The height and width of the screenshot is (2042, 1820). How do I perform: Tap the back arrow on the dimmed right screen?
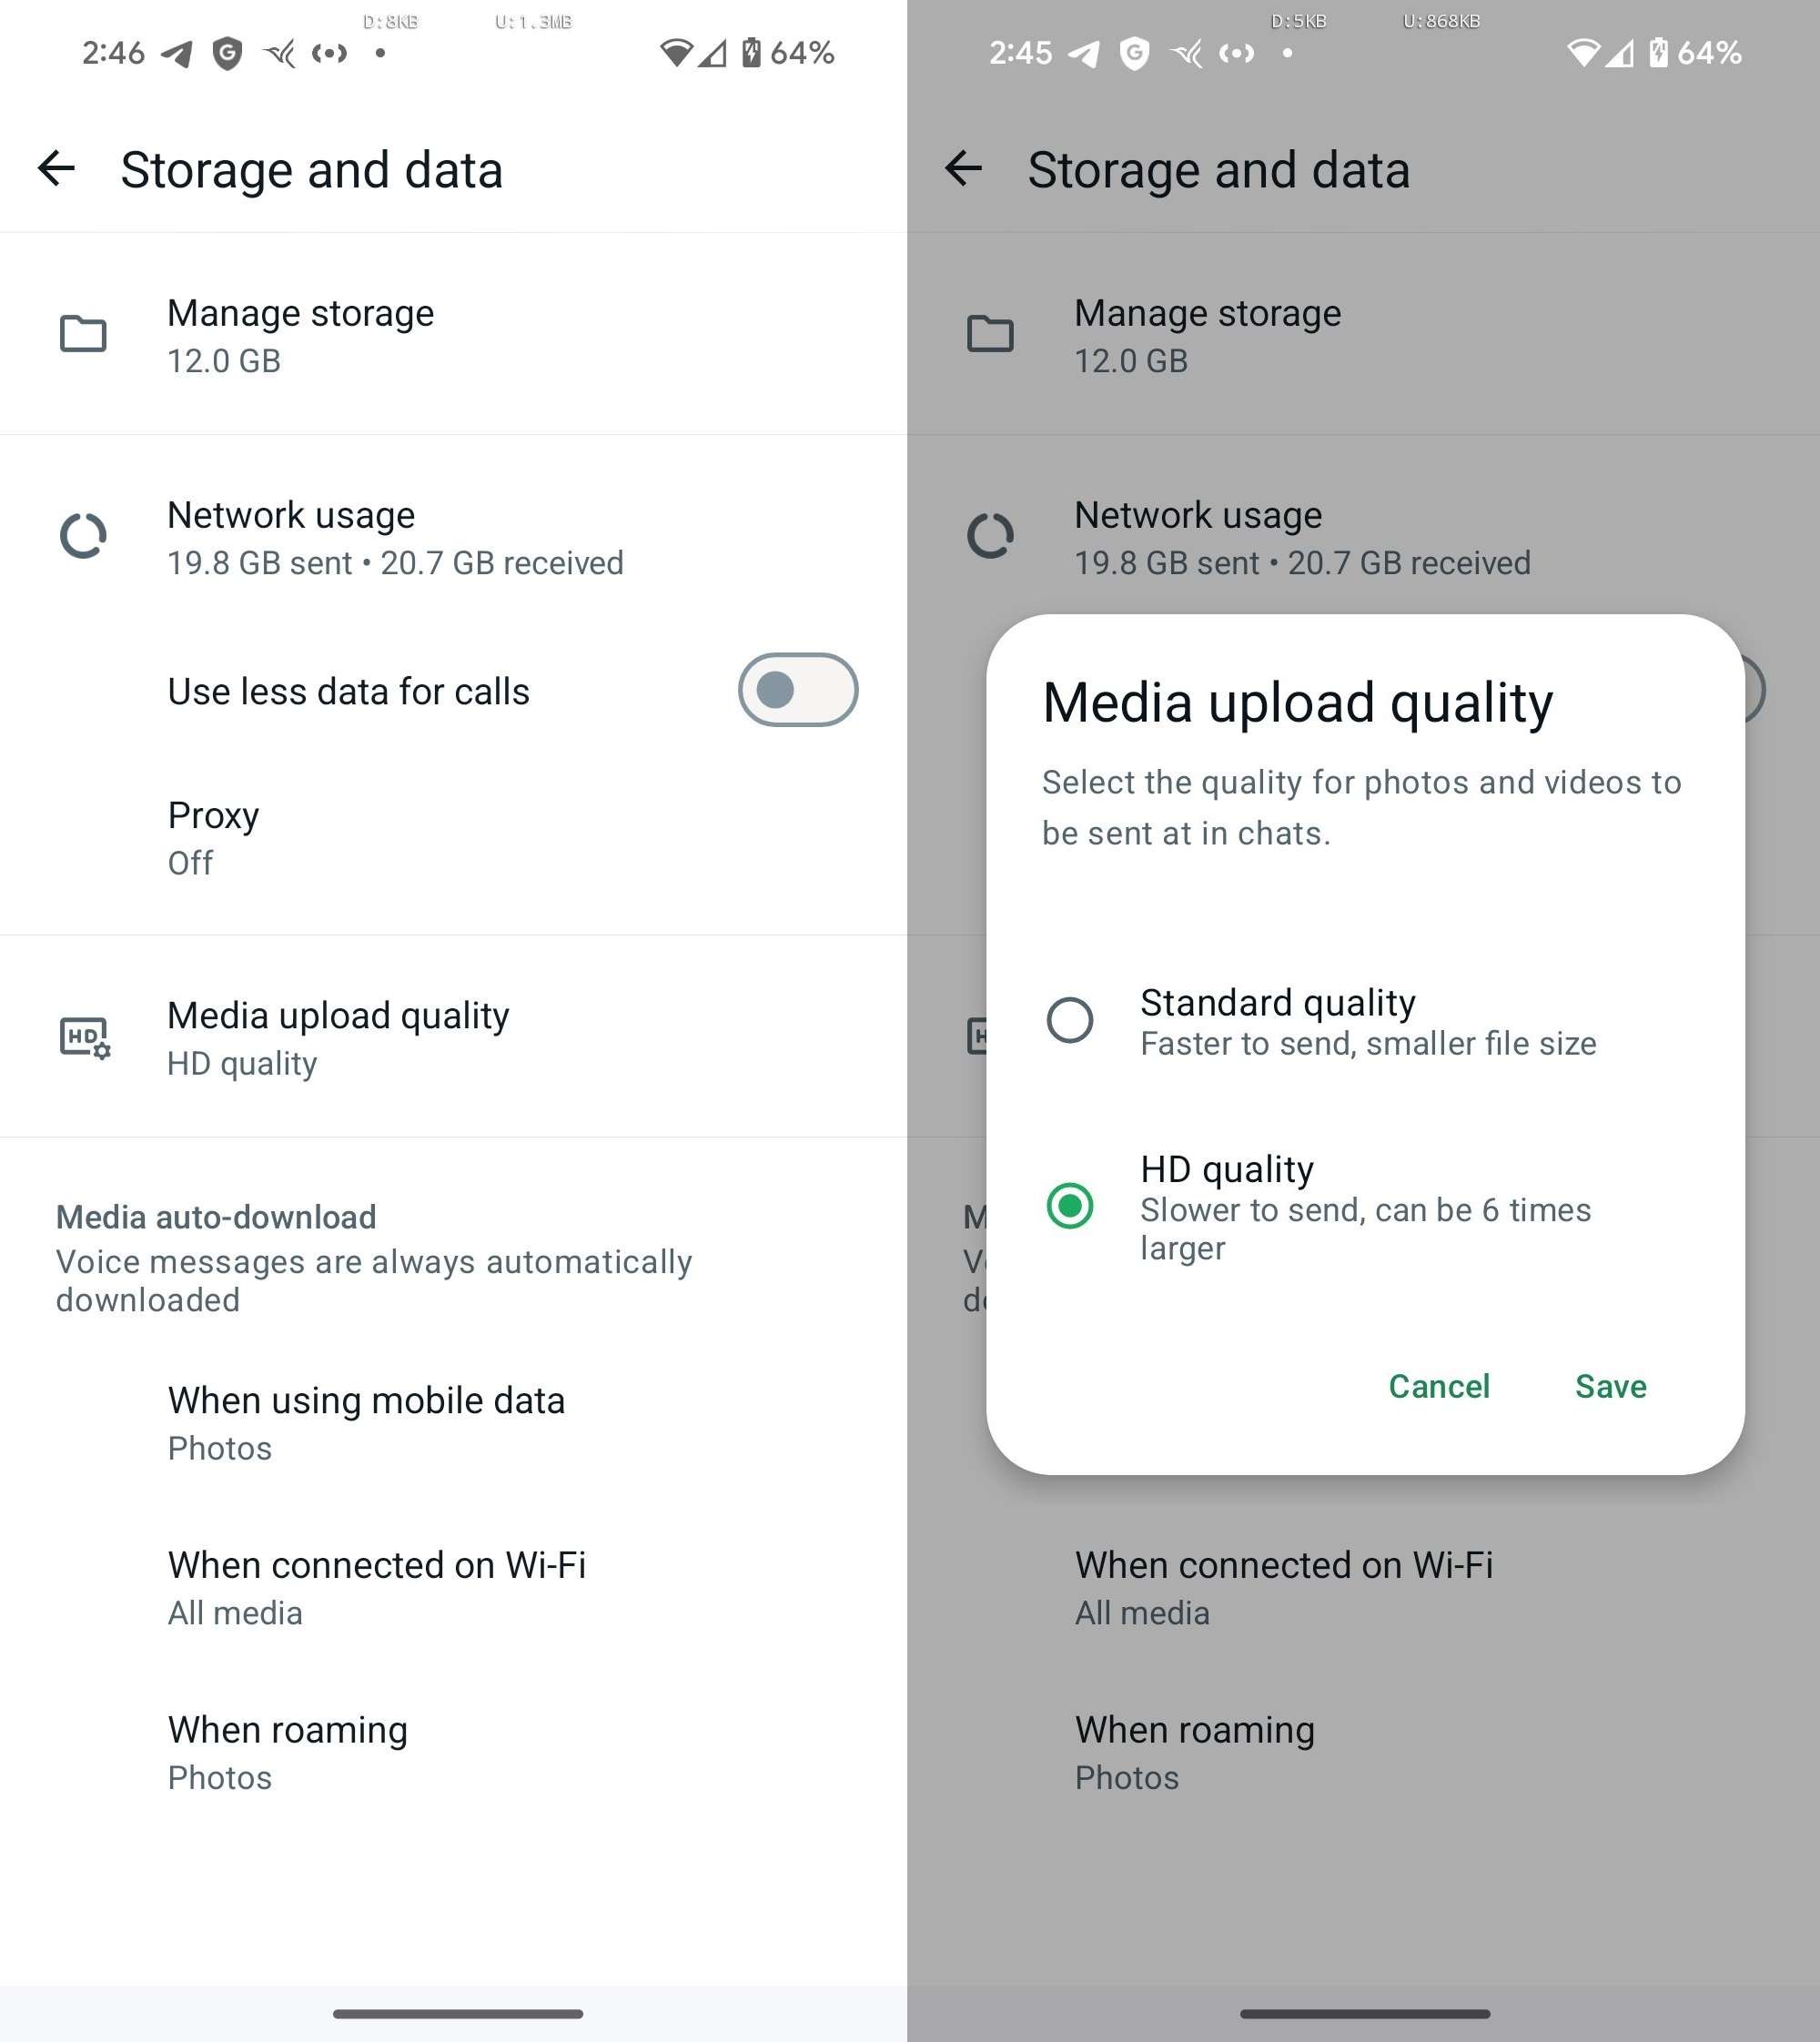click(963, 168)
